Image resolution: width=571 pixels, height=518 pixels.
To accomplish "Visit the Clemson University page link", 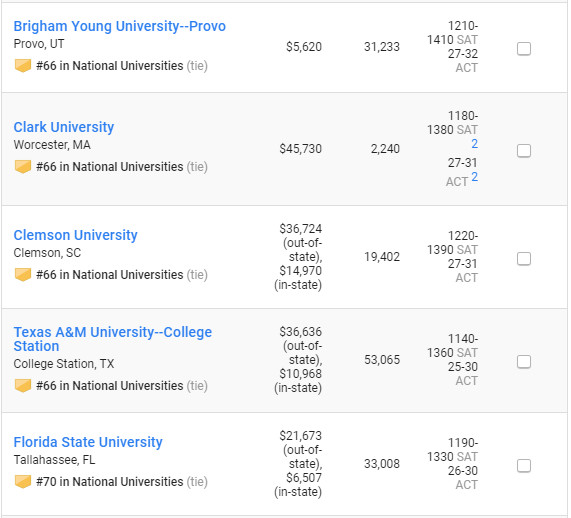I will [75, 235].
